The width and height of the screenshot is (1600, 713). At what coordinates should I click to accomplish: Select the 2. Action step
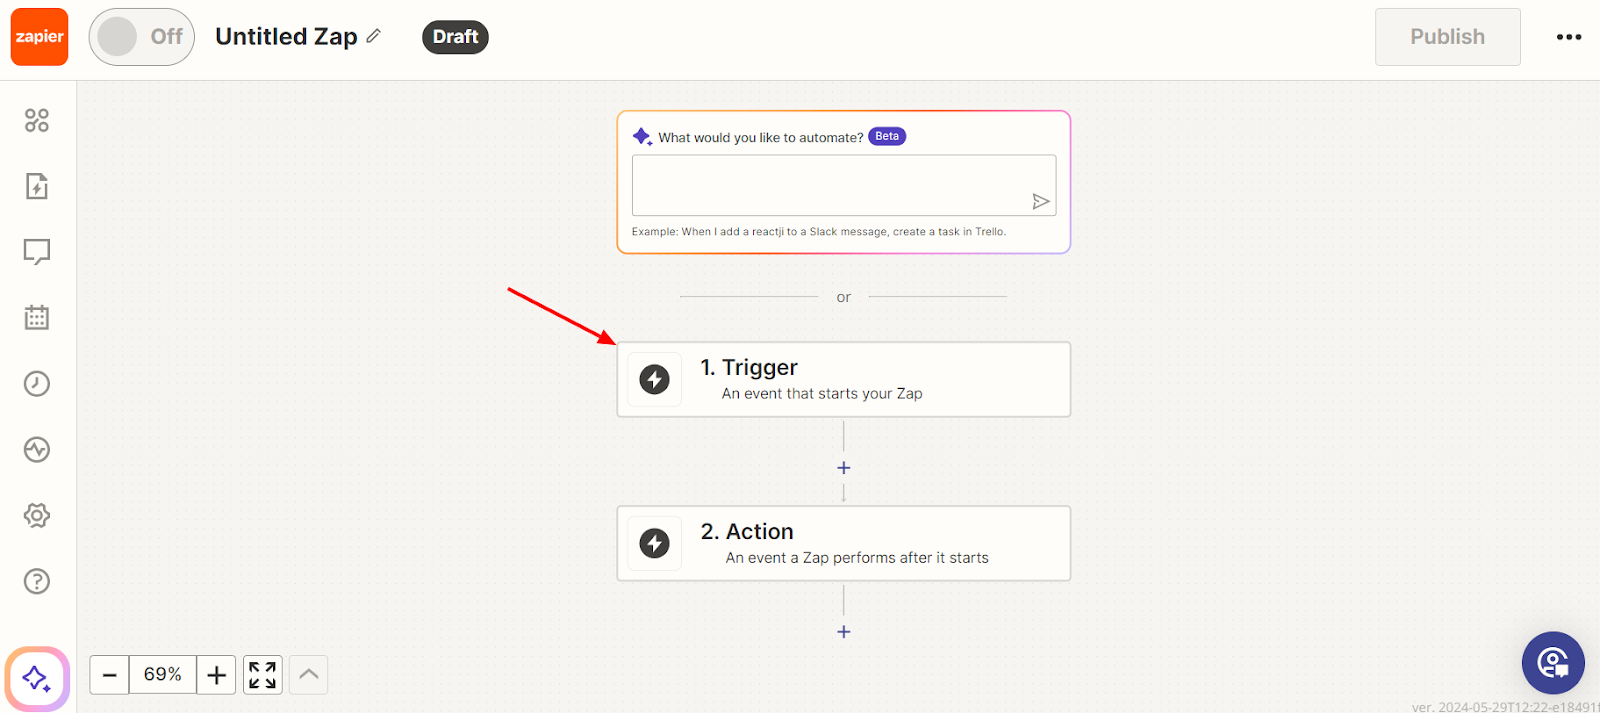tap(843, 544)
